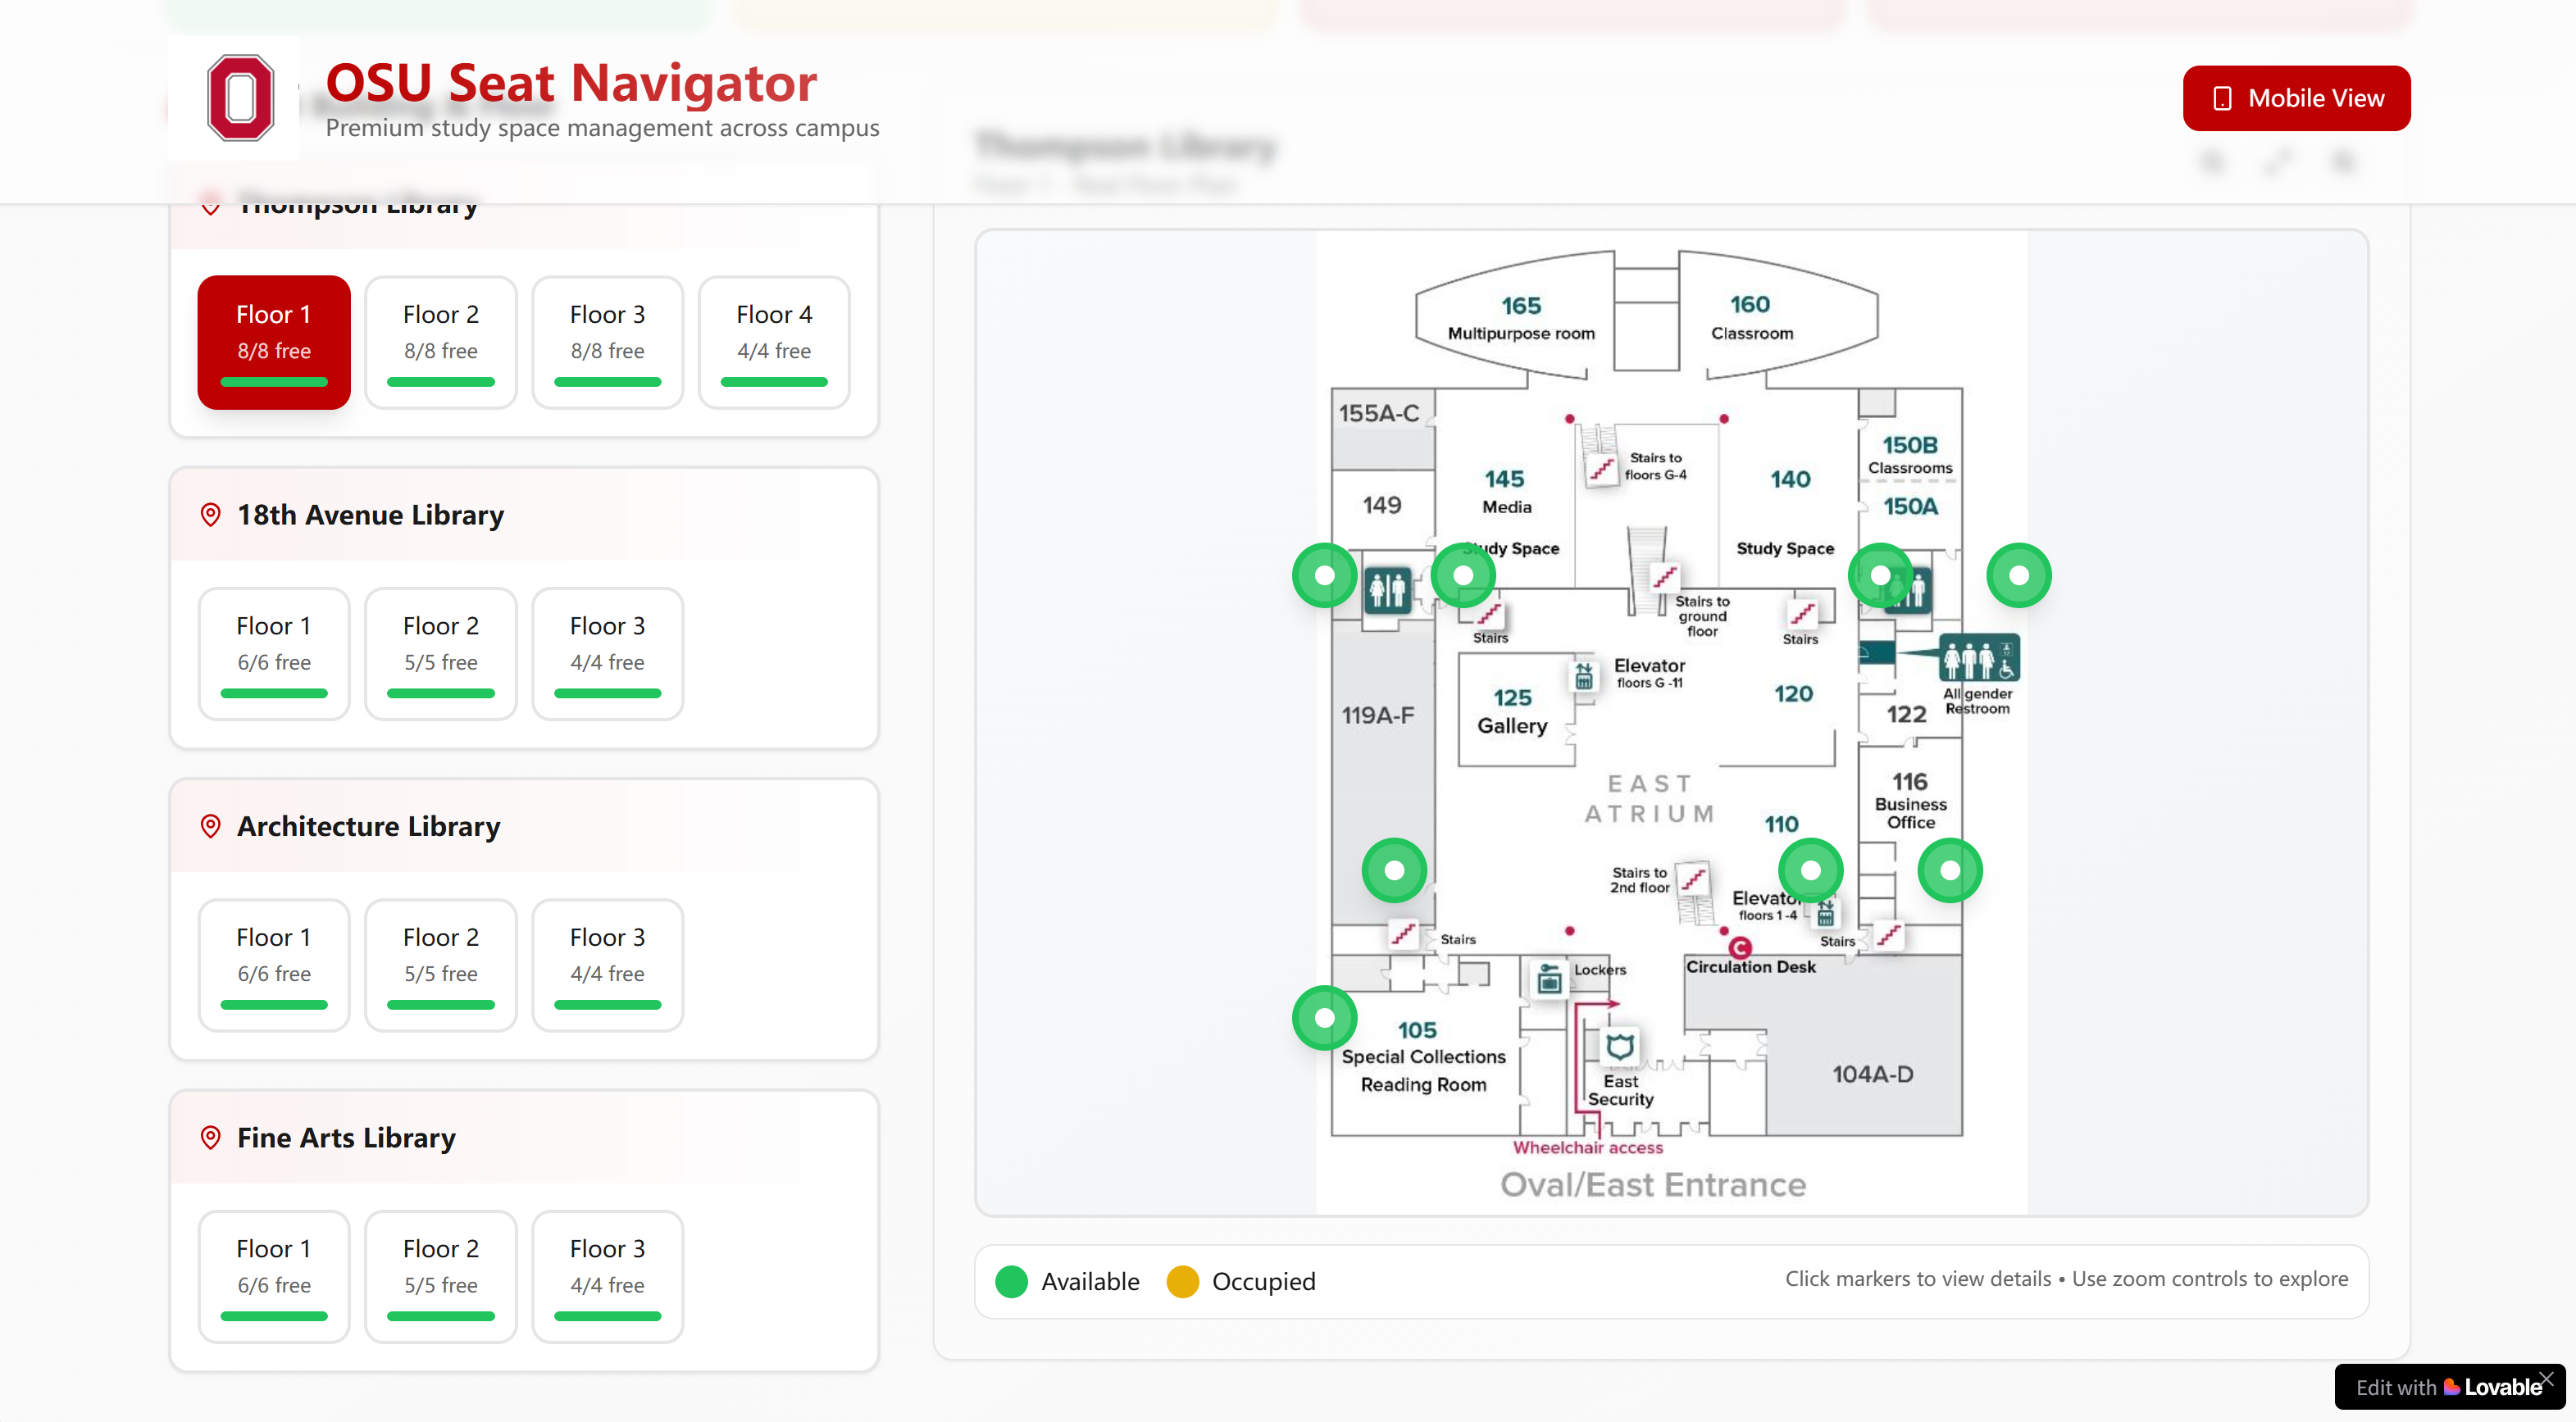Click the Fine Arts Library pin icon
This screenshot has height=1422, width=2576.
pyautogui.click(x=210, y=1138)
